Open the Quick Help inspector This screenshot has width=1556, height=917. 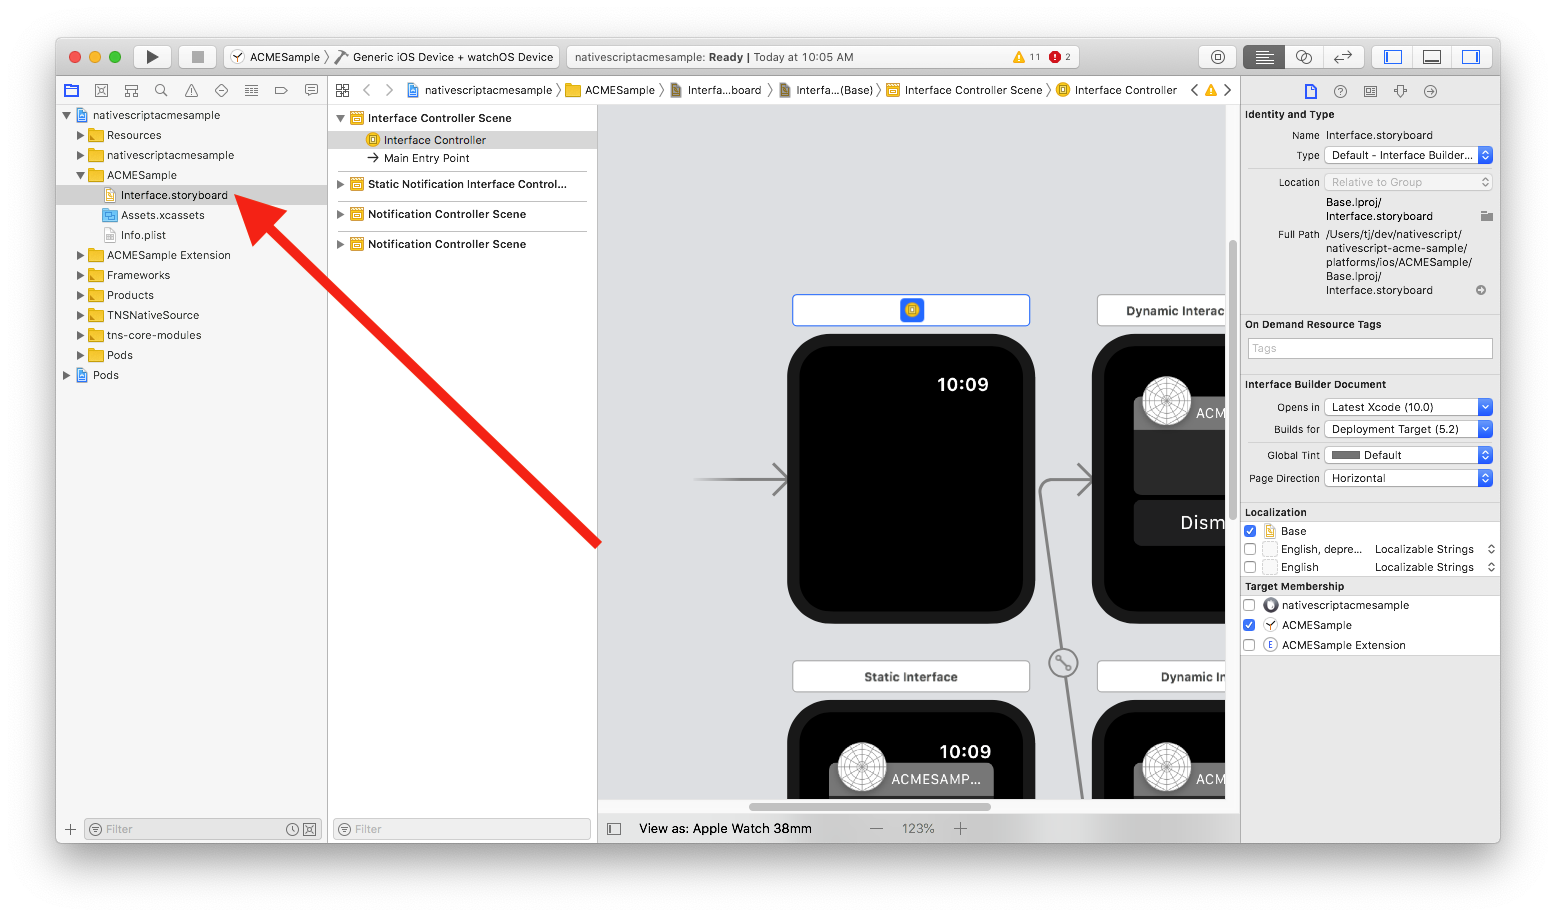pyautogui.click(x=1340, y=91)
